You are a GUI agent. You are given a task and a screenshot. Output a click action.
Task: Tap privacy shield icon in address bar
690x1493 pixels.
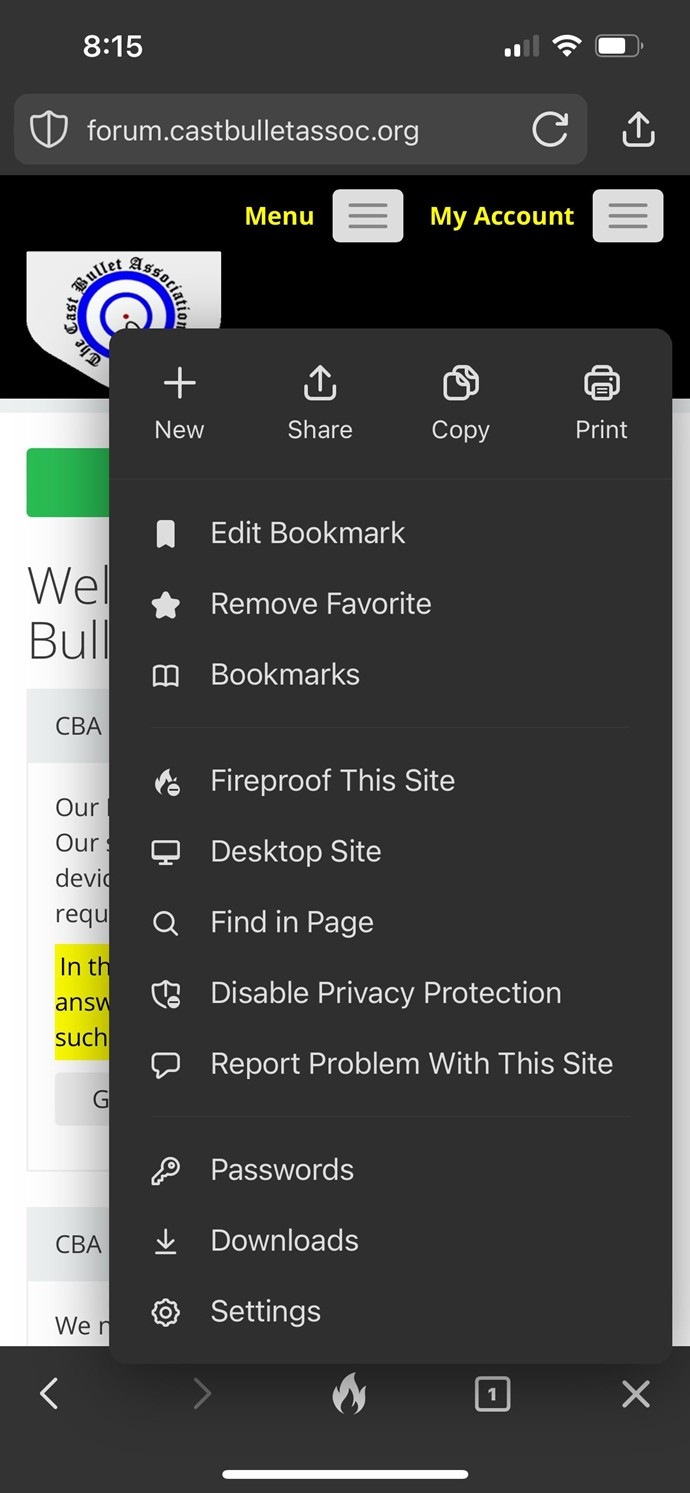tap(49, 130)
